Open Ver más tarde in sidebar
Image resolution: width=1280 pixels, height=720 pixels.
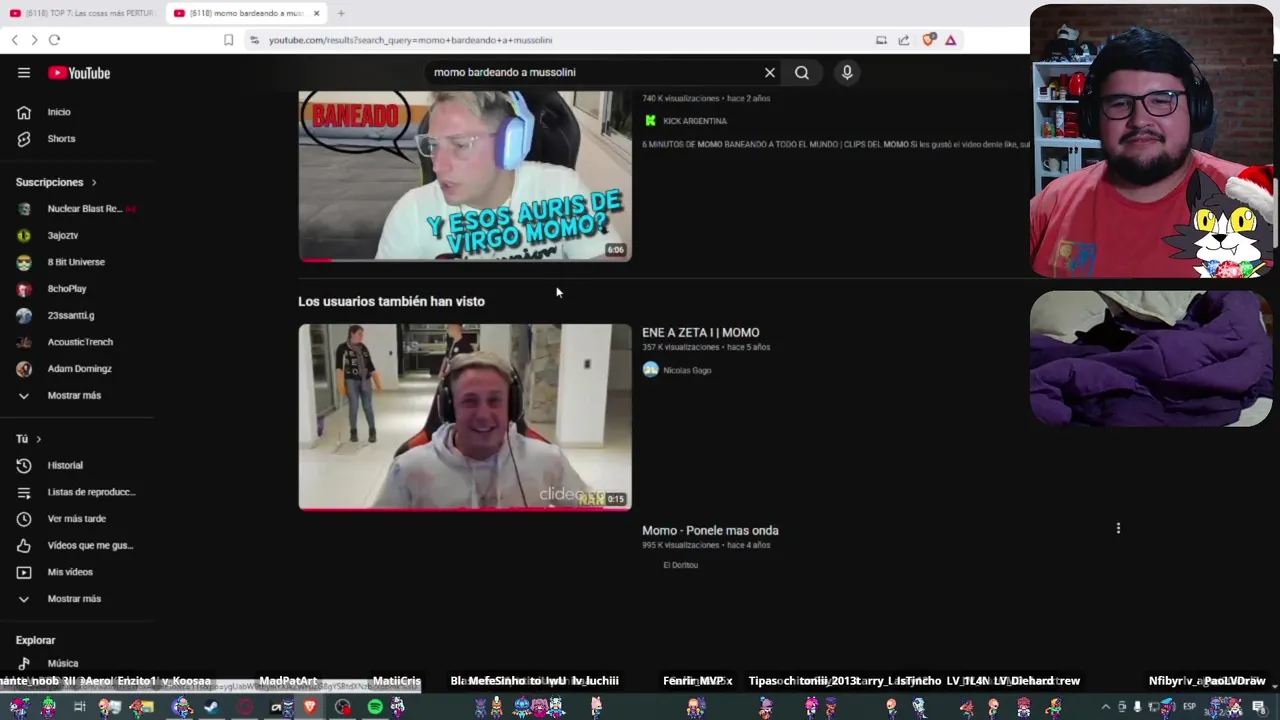point(76,519)
